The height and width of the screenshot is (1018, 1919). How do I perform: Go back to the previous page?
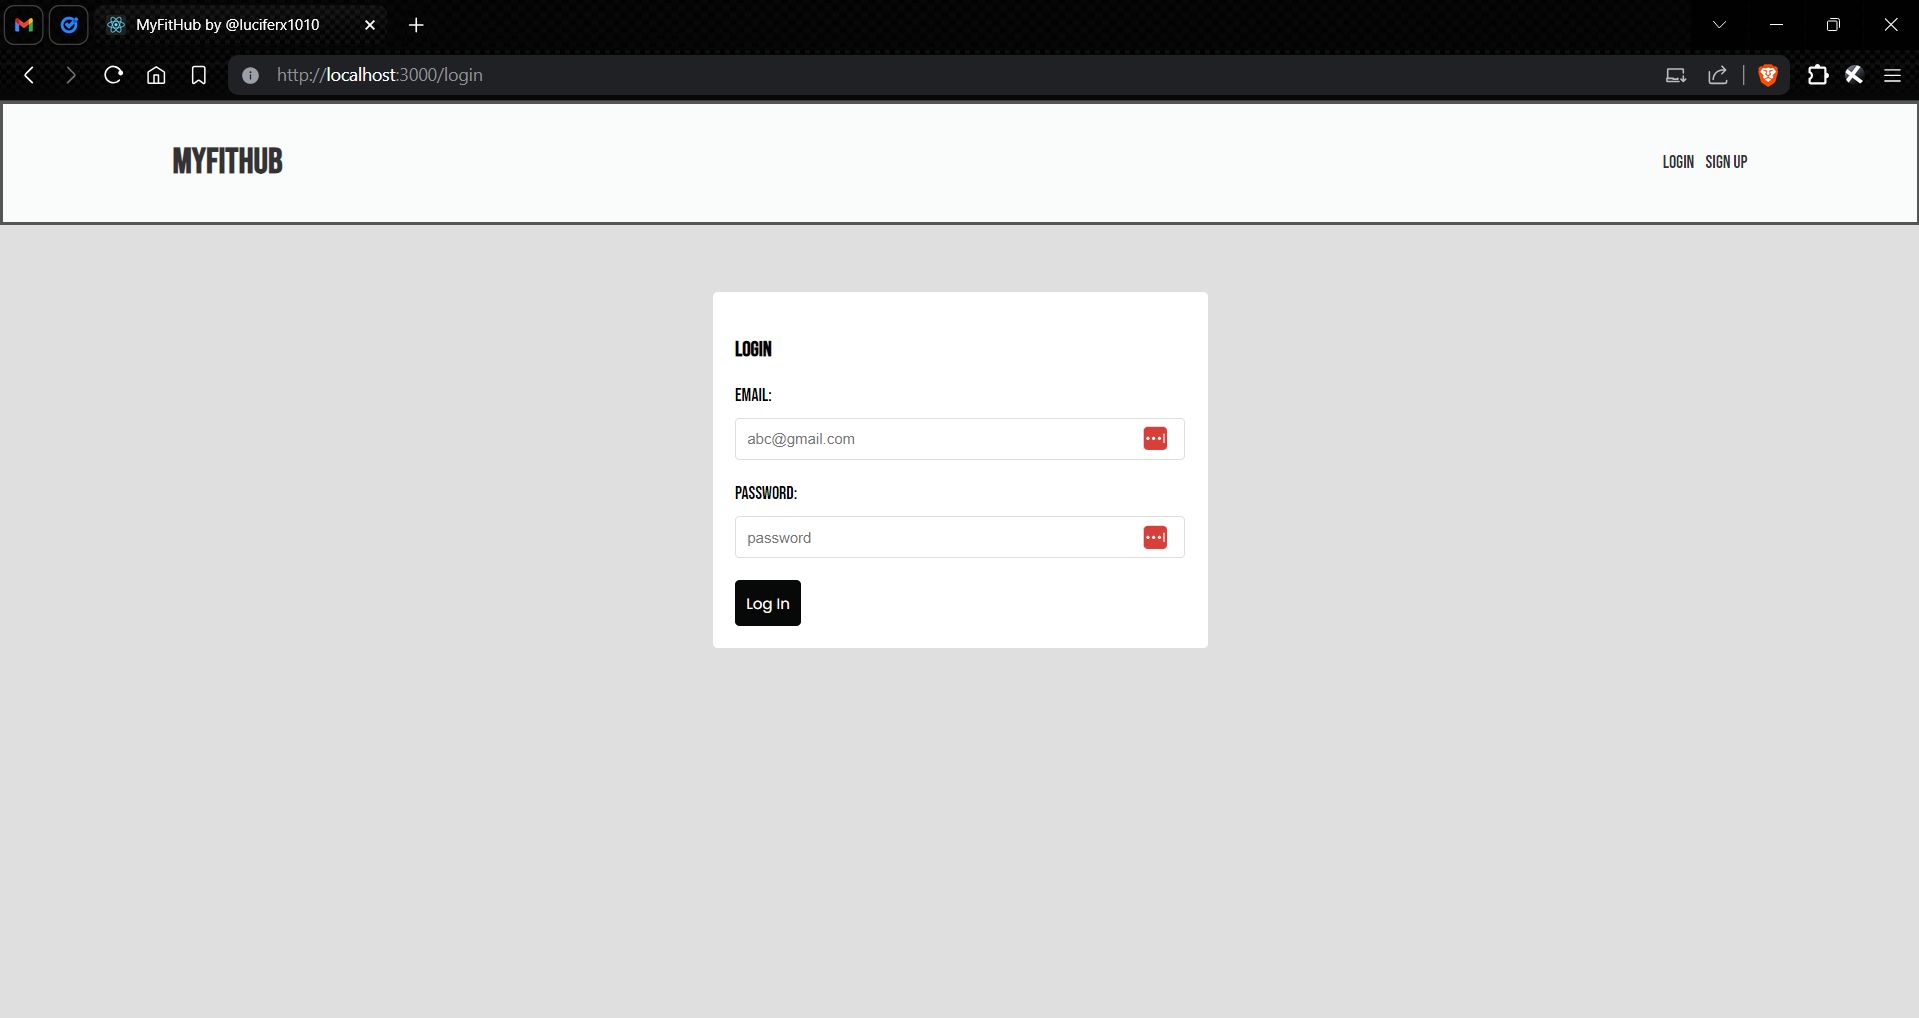(x=29, y=75)
